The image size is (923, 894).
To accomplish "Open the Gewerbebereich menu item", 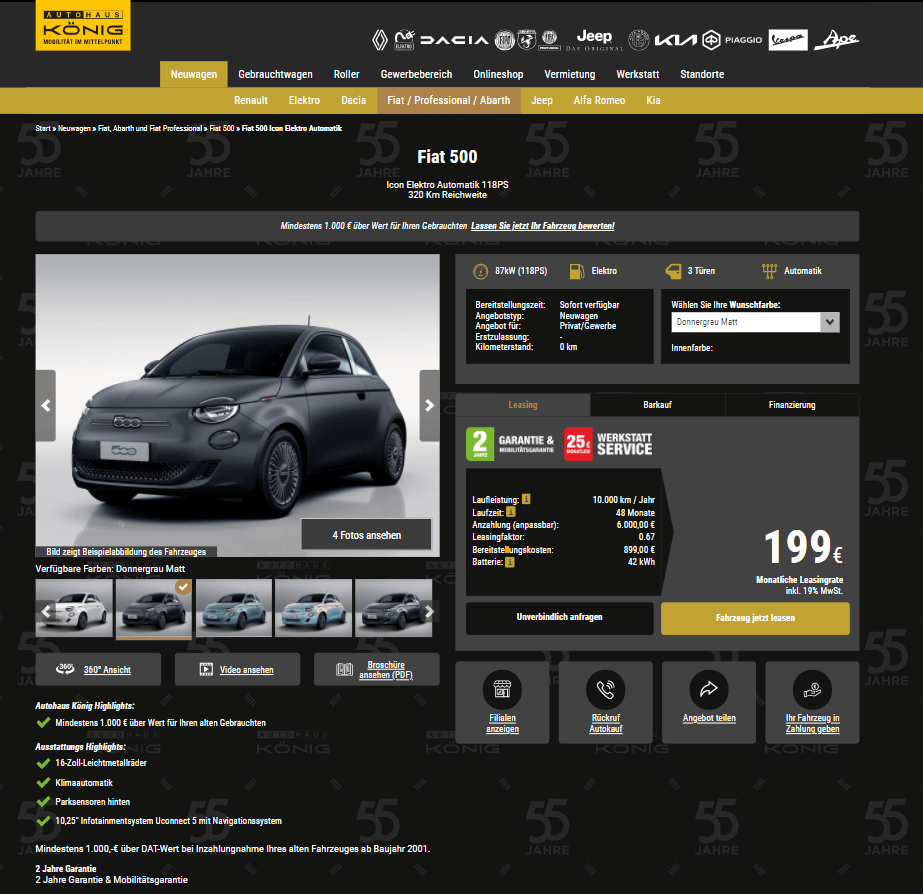I will tap(416, 74).
